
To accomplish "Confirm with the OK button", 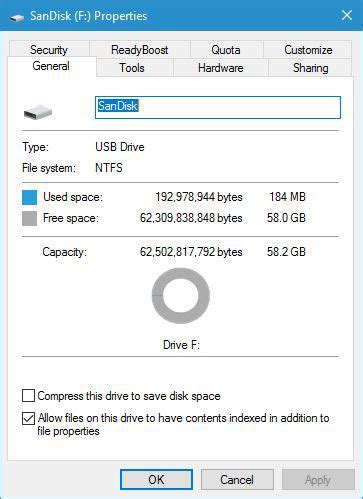I will (x=156, y=480).
